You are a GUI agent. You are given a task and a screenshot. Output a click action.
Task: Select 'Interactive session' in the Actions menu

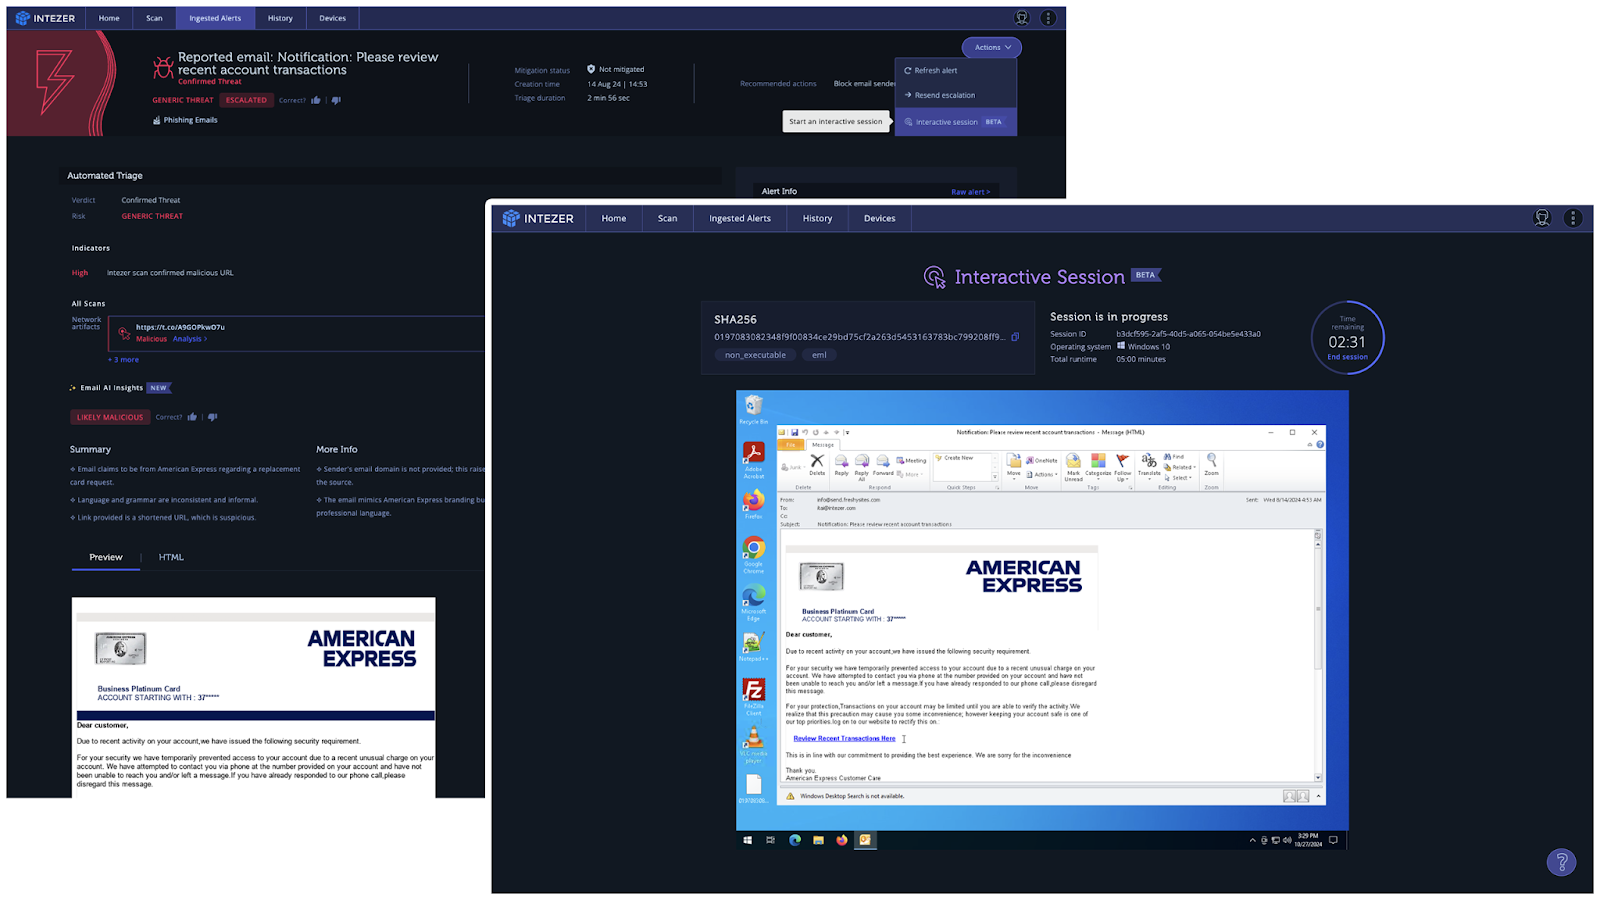tap(953, 122)
